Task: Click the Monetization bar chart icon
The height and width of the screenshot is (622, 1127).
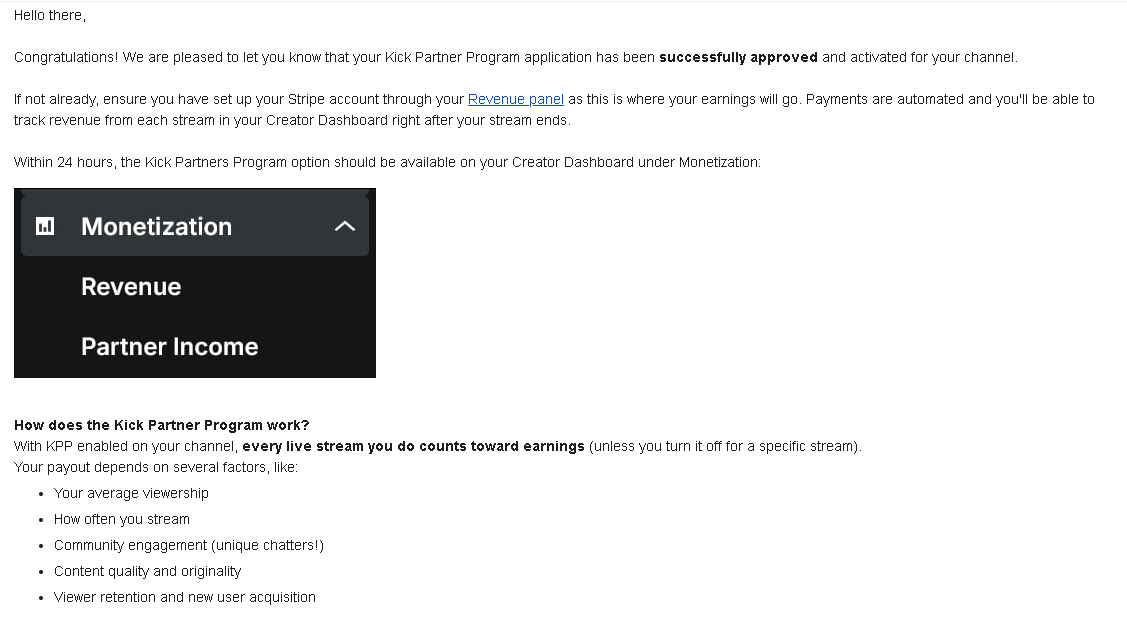Action: pyautogui.click(x=45, y=227)
